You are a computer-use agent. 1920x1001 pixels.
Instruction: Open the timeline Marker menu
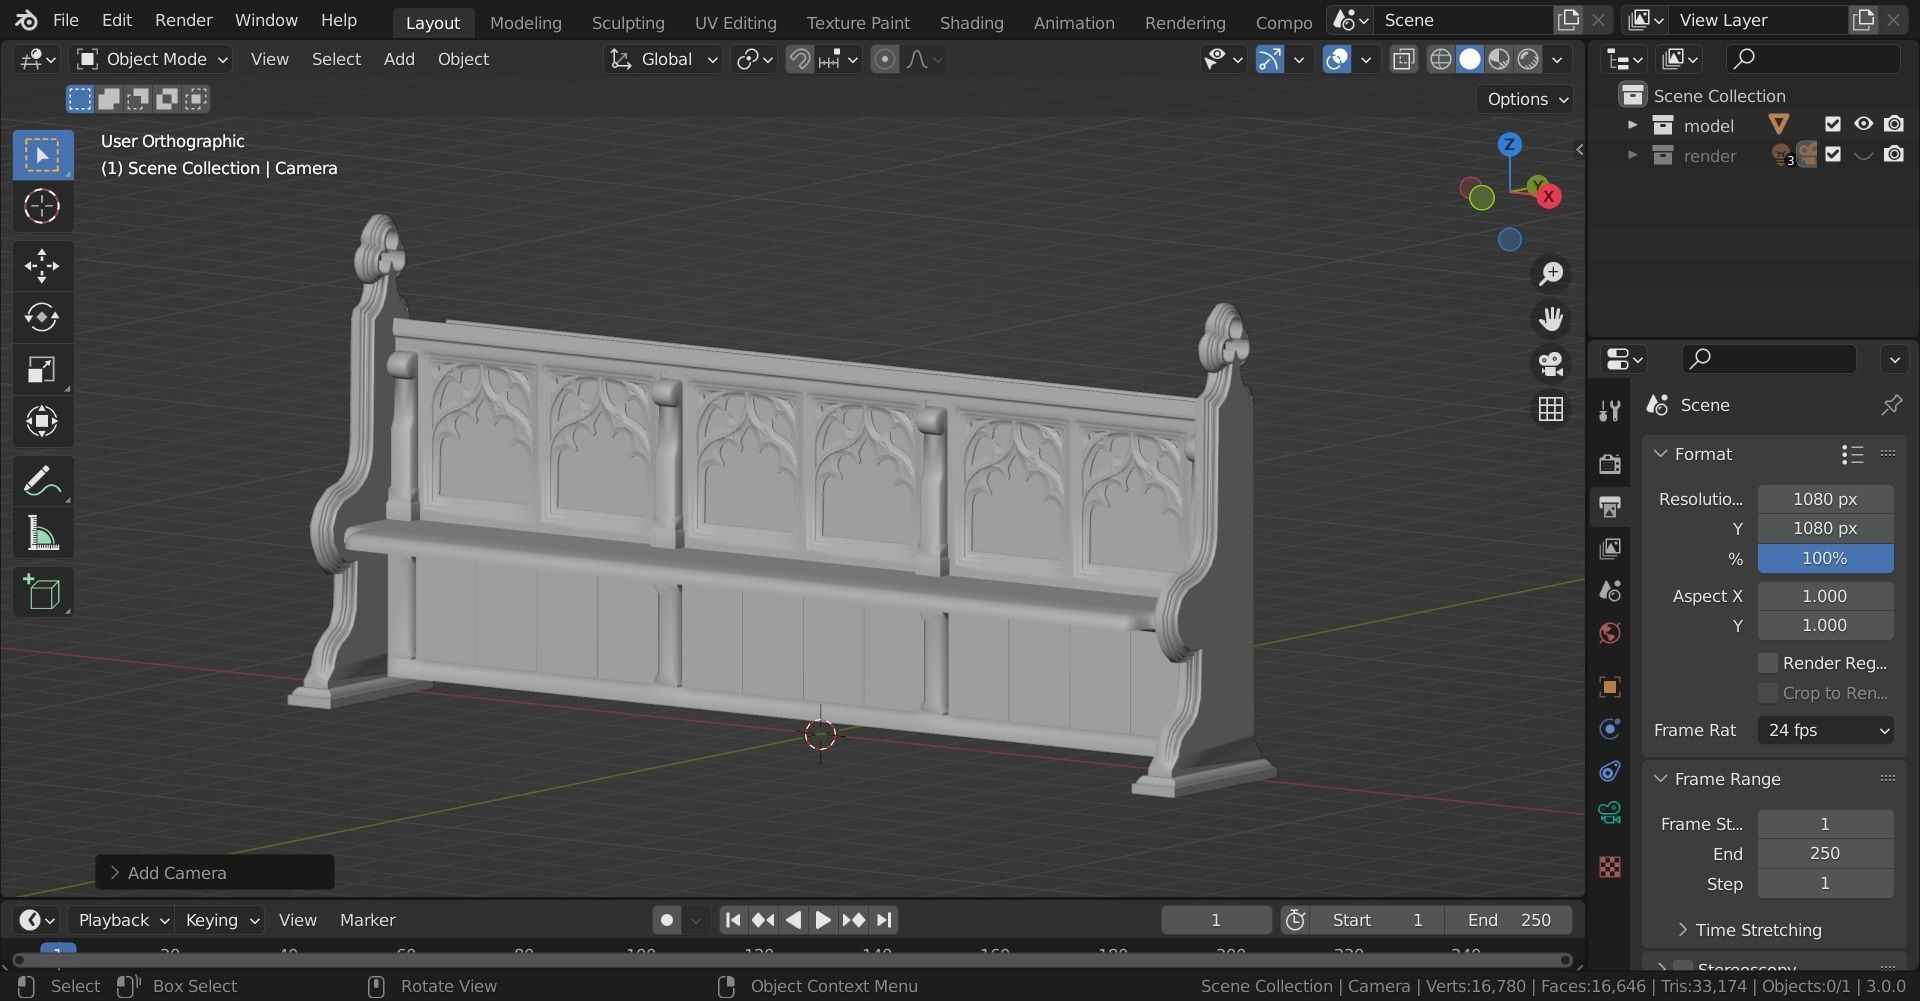click(367, 920)
